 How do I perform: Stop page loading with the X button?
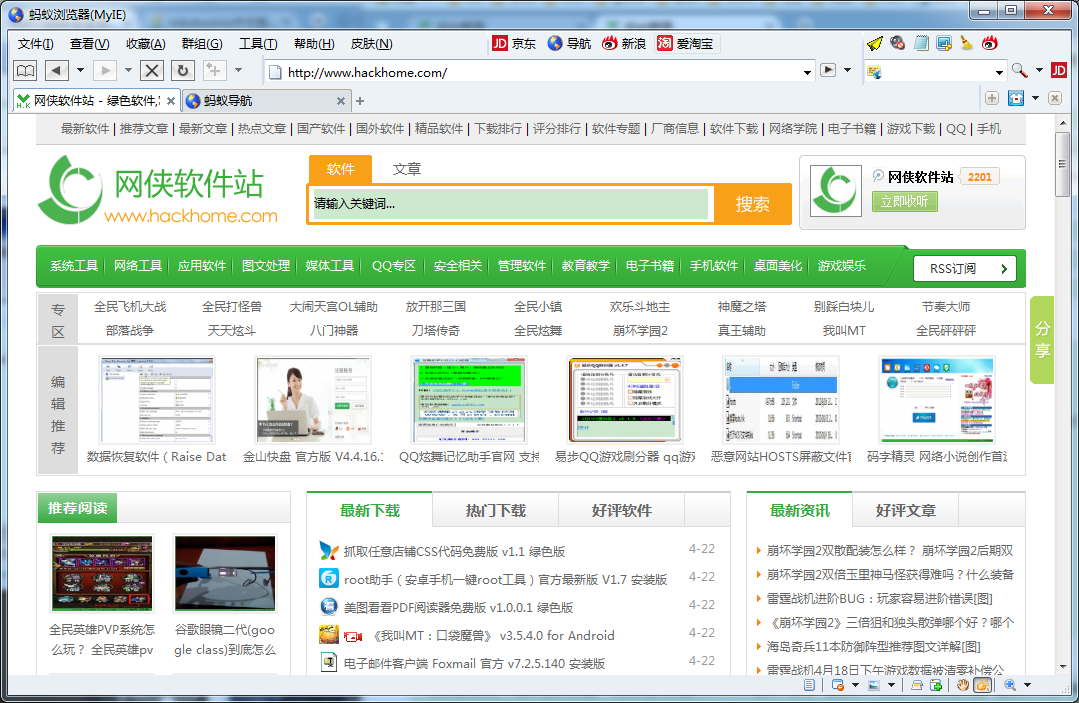pos(152,70)
